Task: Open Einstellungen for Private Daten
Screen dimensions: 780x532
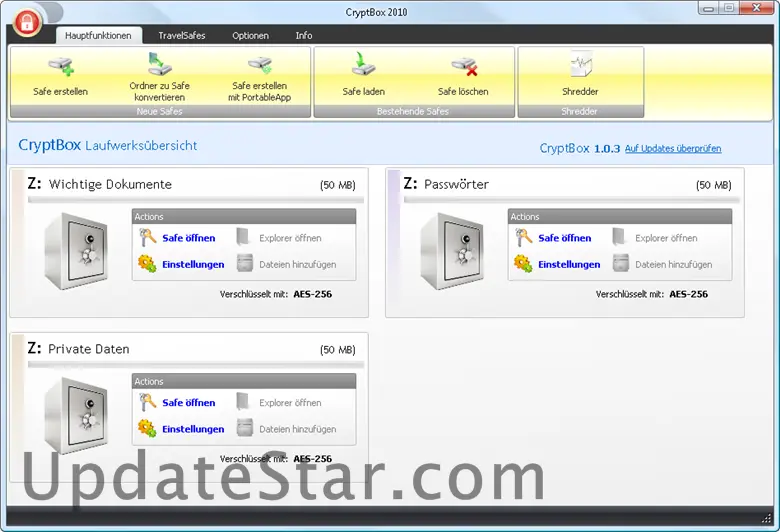Action: coord(193,429)
